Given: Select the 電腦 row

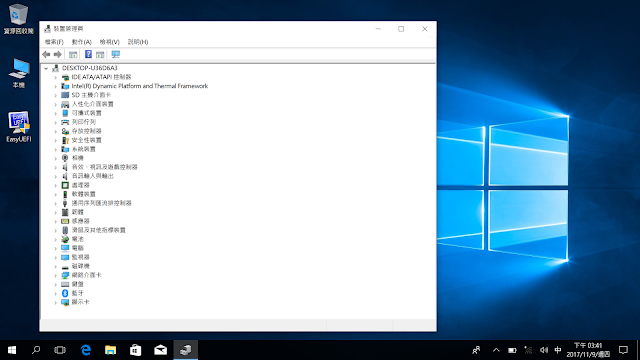Looking at the screenshot, I should point(78,248).
